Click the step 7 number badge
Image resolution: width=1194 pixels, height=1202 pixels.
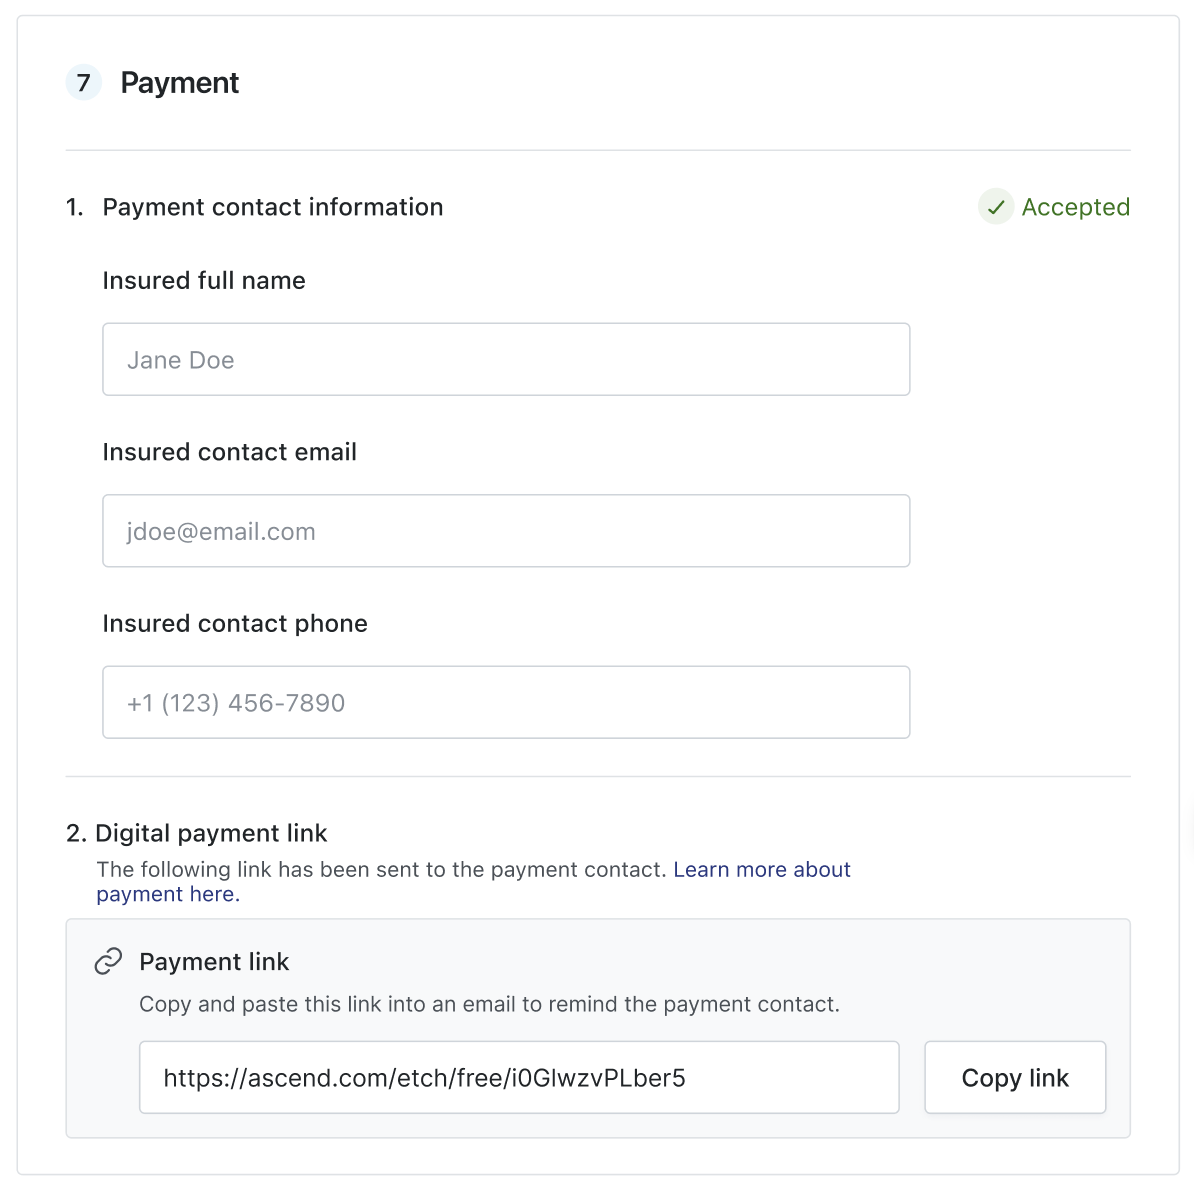tap(84, 82)
